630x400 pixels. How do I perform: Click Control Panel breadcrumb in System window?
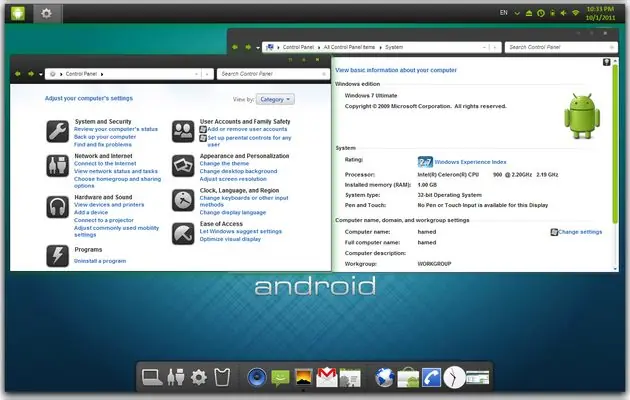point(298,47)
